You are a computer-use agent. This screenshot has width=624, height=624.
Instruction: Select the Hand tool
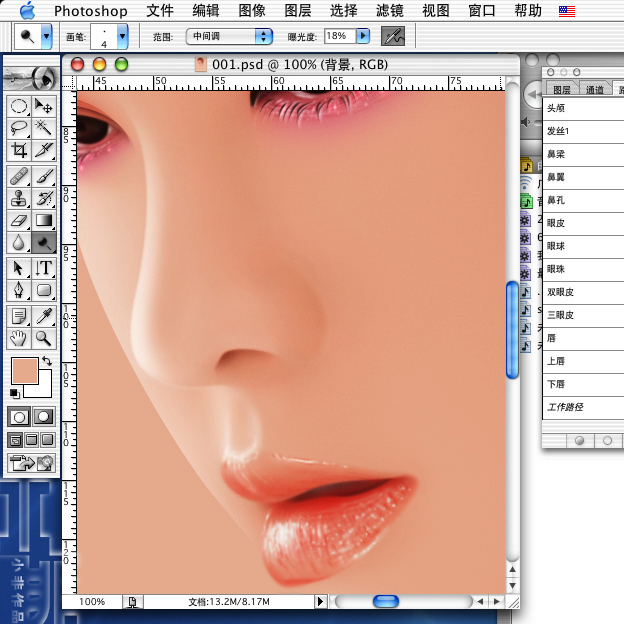19,338
